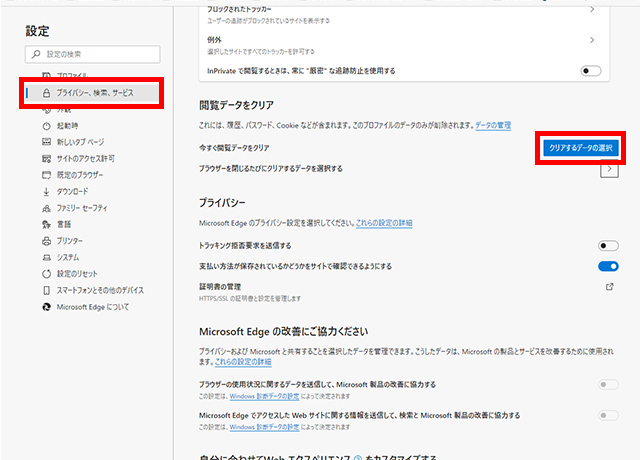Click the new tab page icon

point(47,142)
